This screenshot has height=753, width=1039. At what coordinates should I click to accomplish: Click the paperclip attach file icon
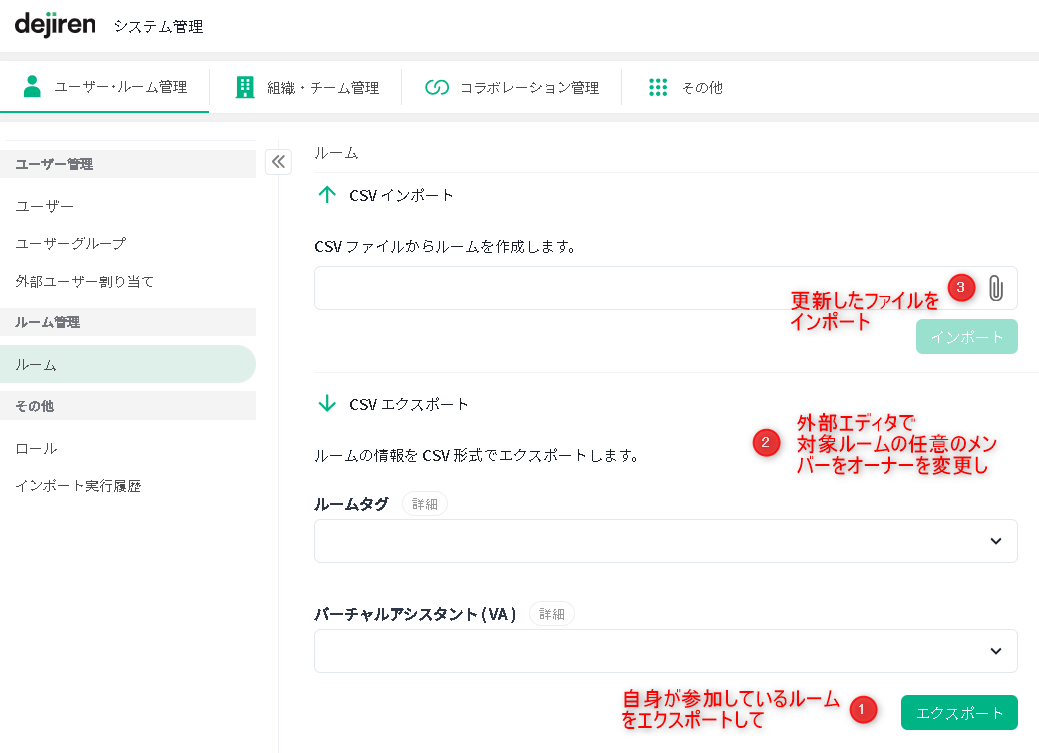[x=995, y=288]
